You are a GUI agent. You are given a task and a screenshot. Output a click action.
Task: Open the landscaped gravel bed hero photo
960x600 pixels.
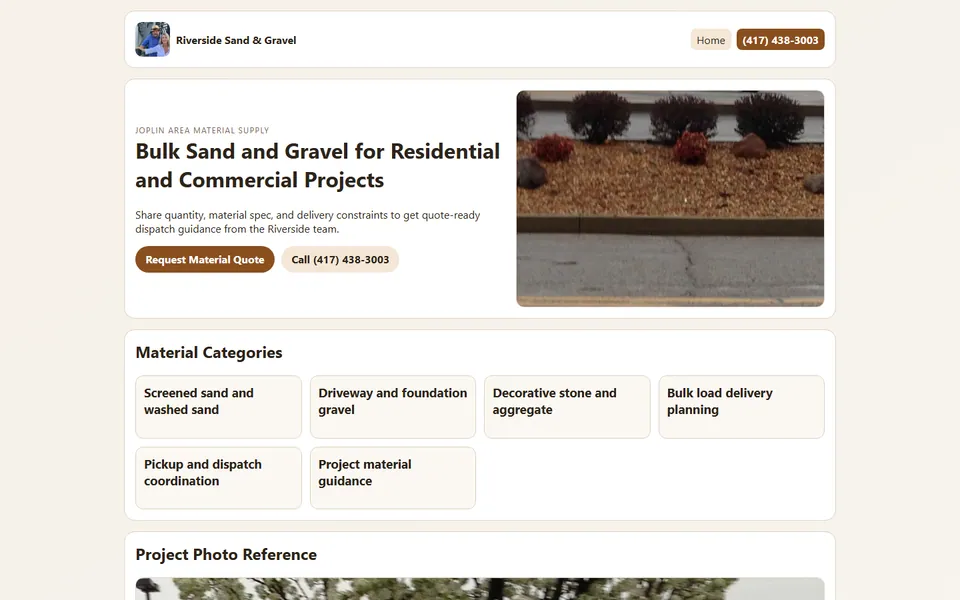click(x=670, y=198)
